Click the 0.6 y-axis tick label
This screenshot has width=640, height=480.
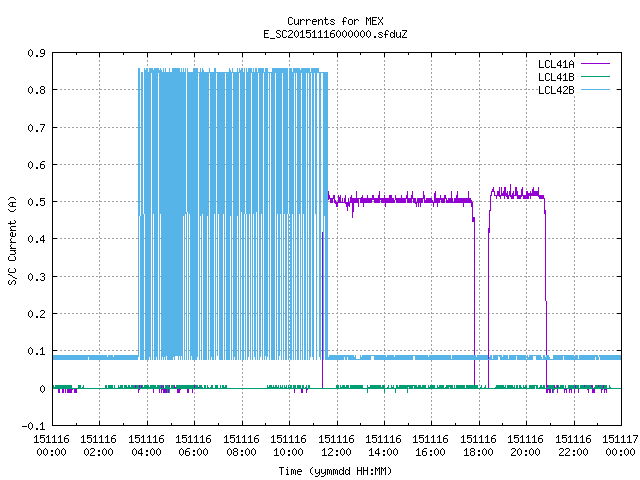tap(36, 165)
